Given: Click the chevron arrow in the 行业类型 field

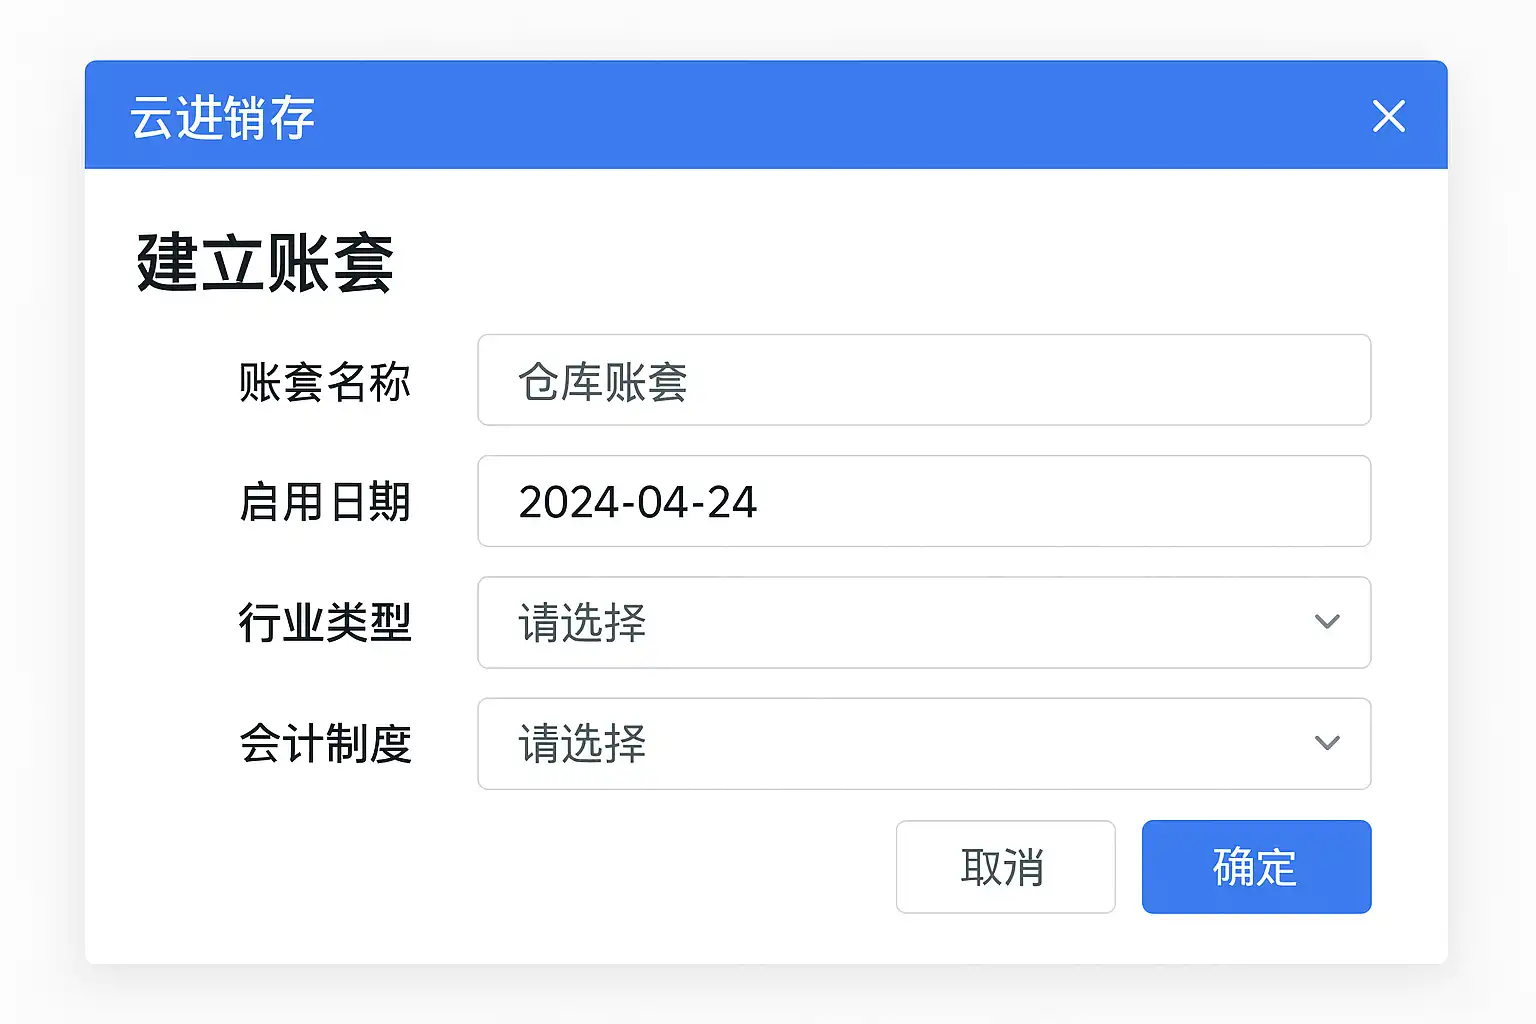Looking at the screenshot, I should (x=1326, y=622).
